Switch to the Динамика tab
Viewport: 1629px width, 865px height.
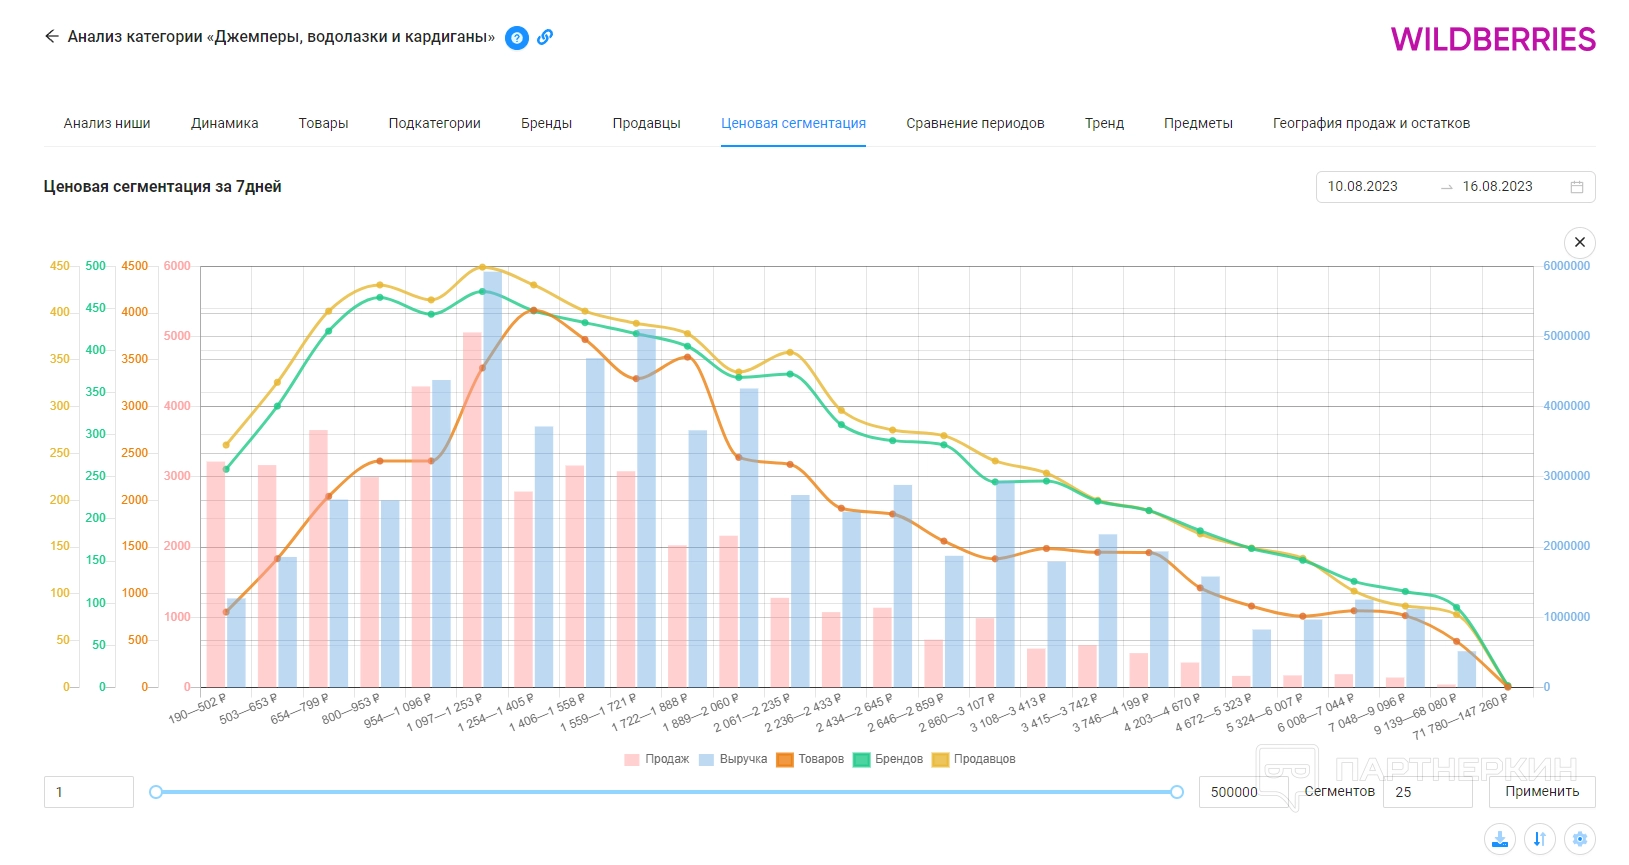224,123
